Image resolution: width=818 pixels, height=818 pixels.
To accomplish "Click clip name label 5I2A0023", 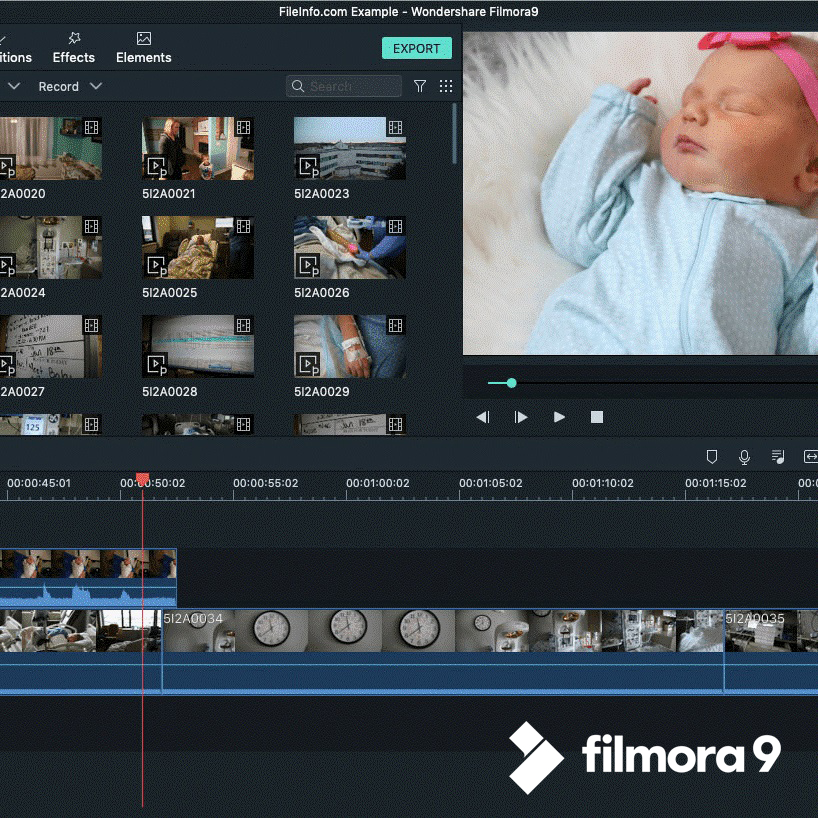I will click(x=321, y=194).
